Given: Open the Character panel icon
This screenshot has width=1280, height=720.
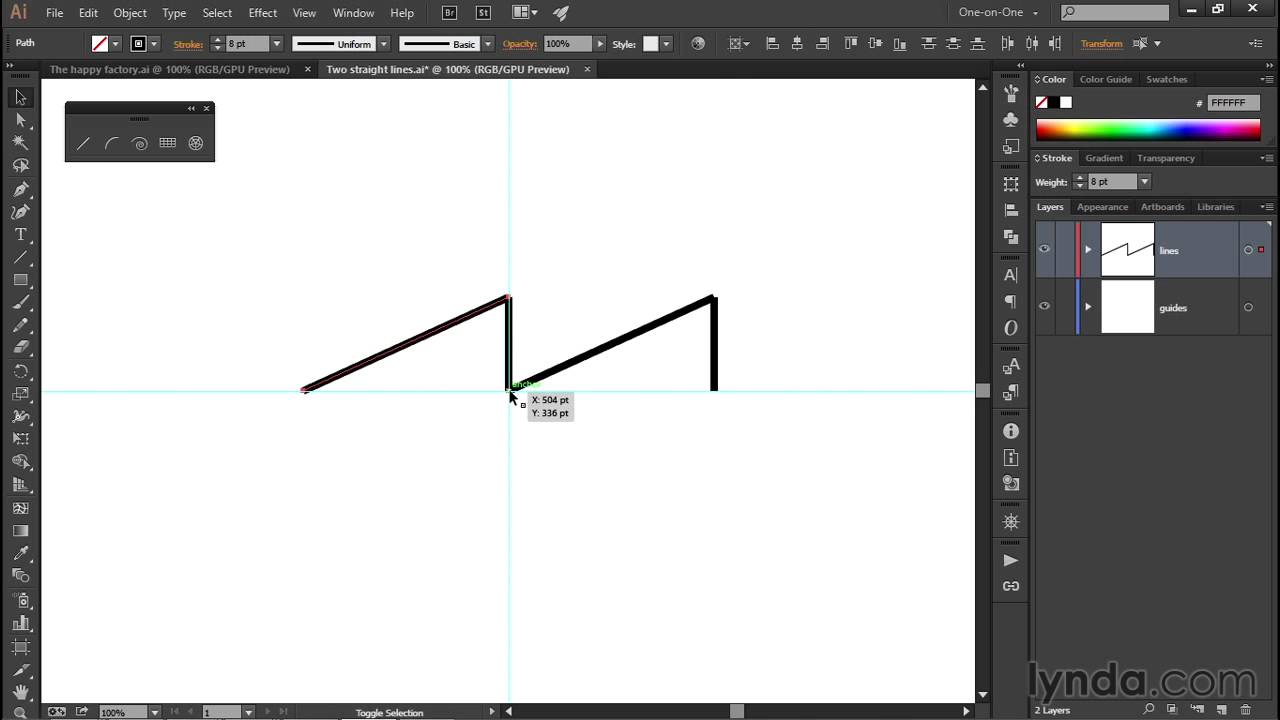Looking at the screenshot, I should 1011,275.
